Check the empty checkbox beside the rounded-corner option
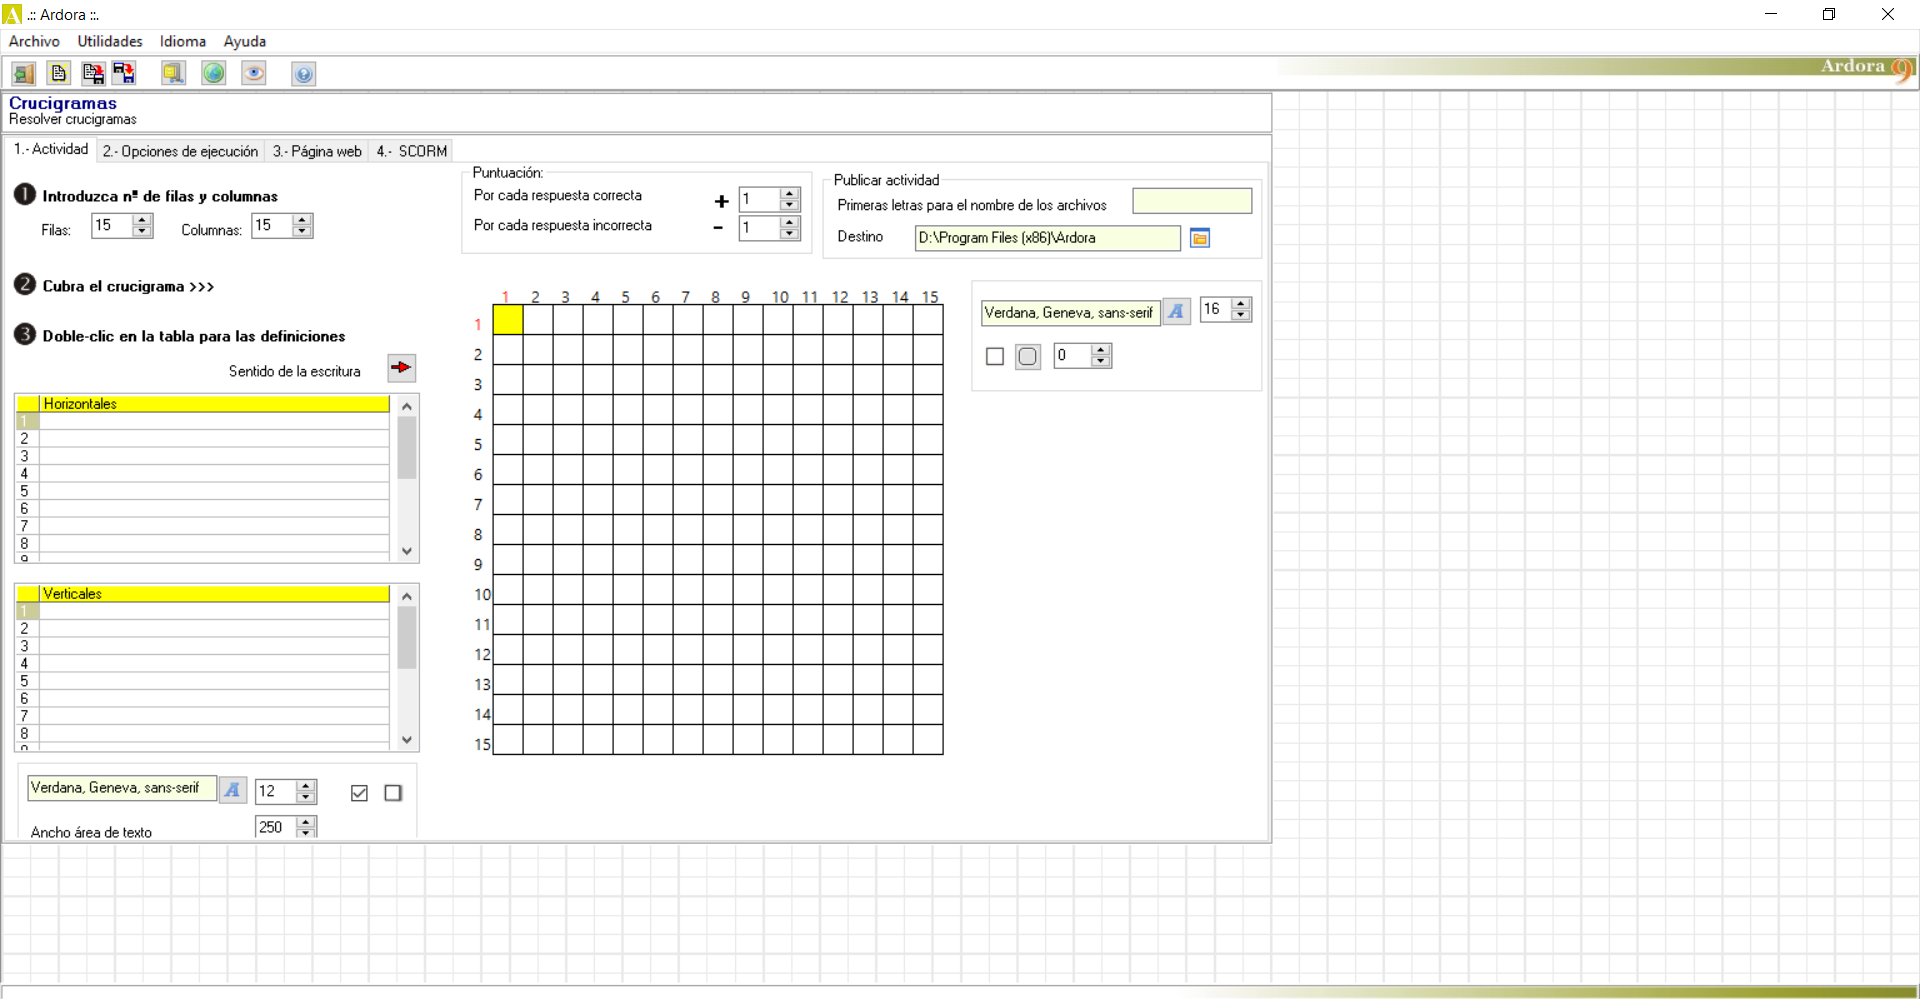Viewport: 1920px width, 999px height. [x=994, y=356]
